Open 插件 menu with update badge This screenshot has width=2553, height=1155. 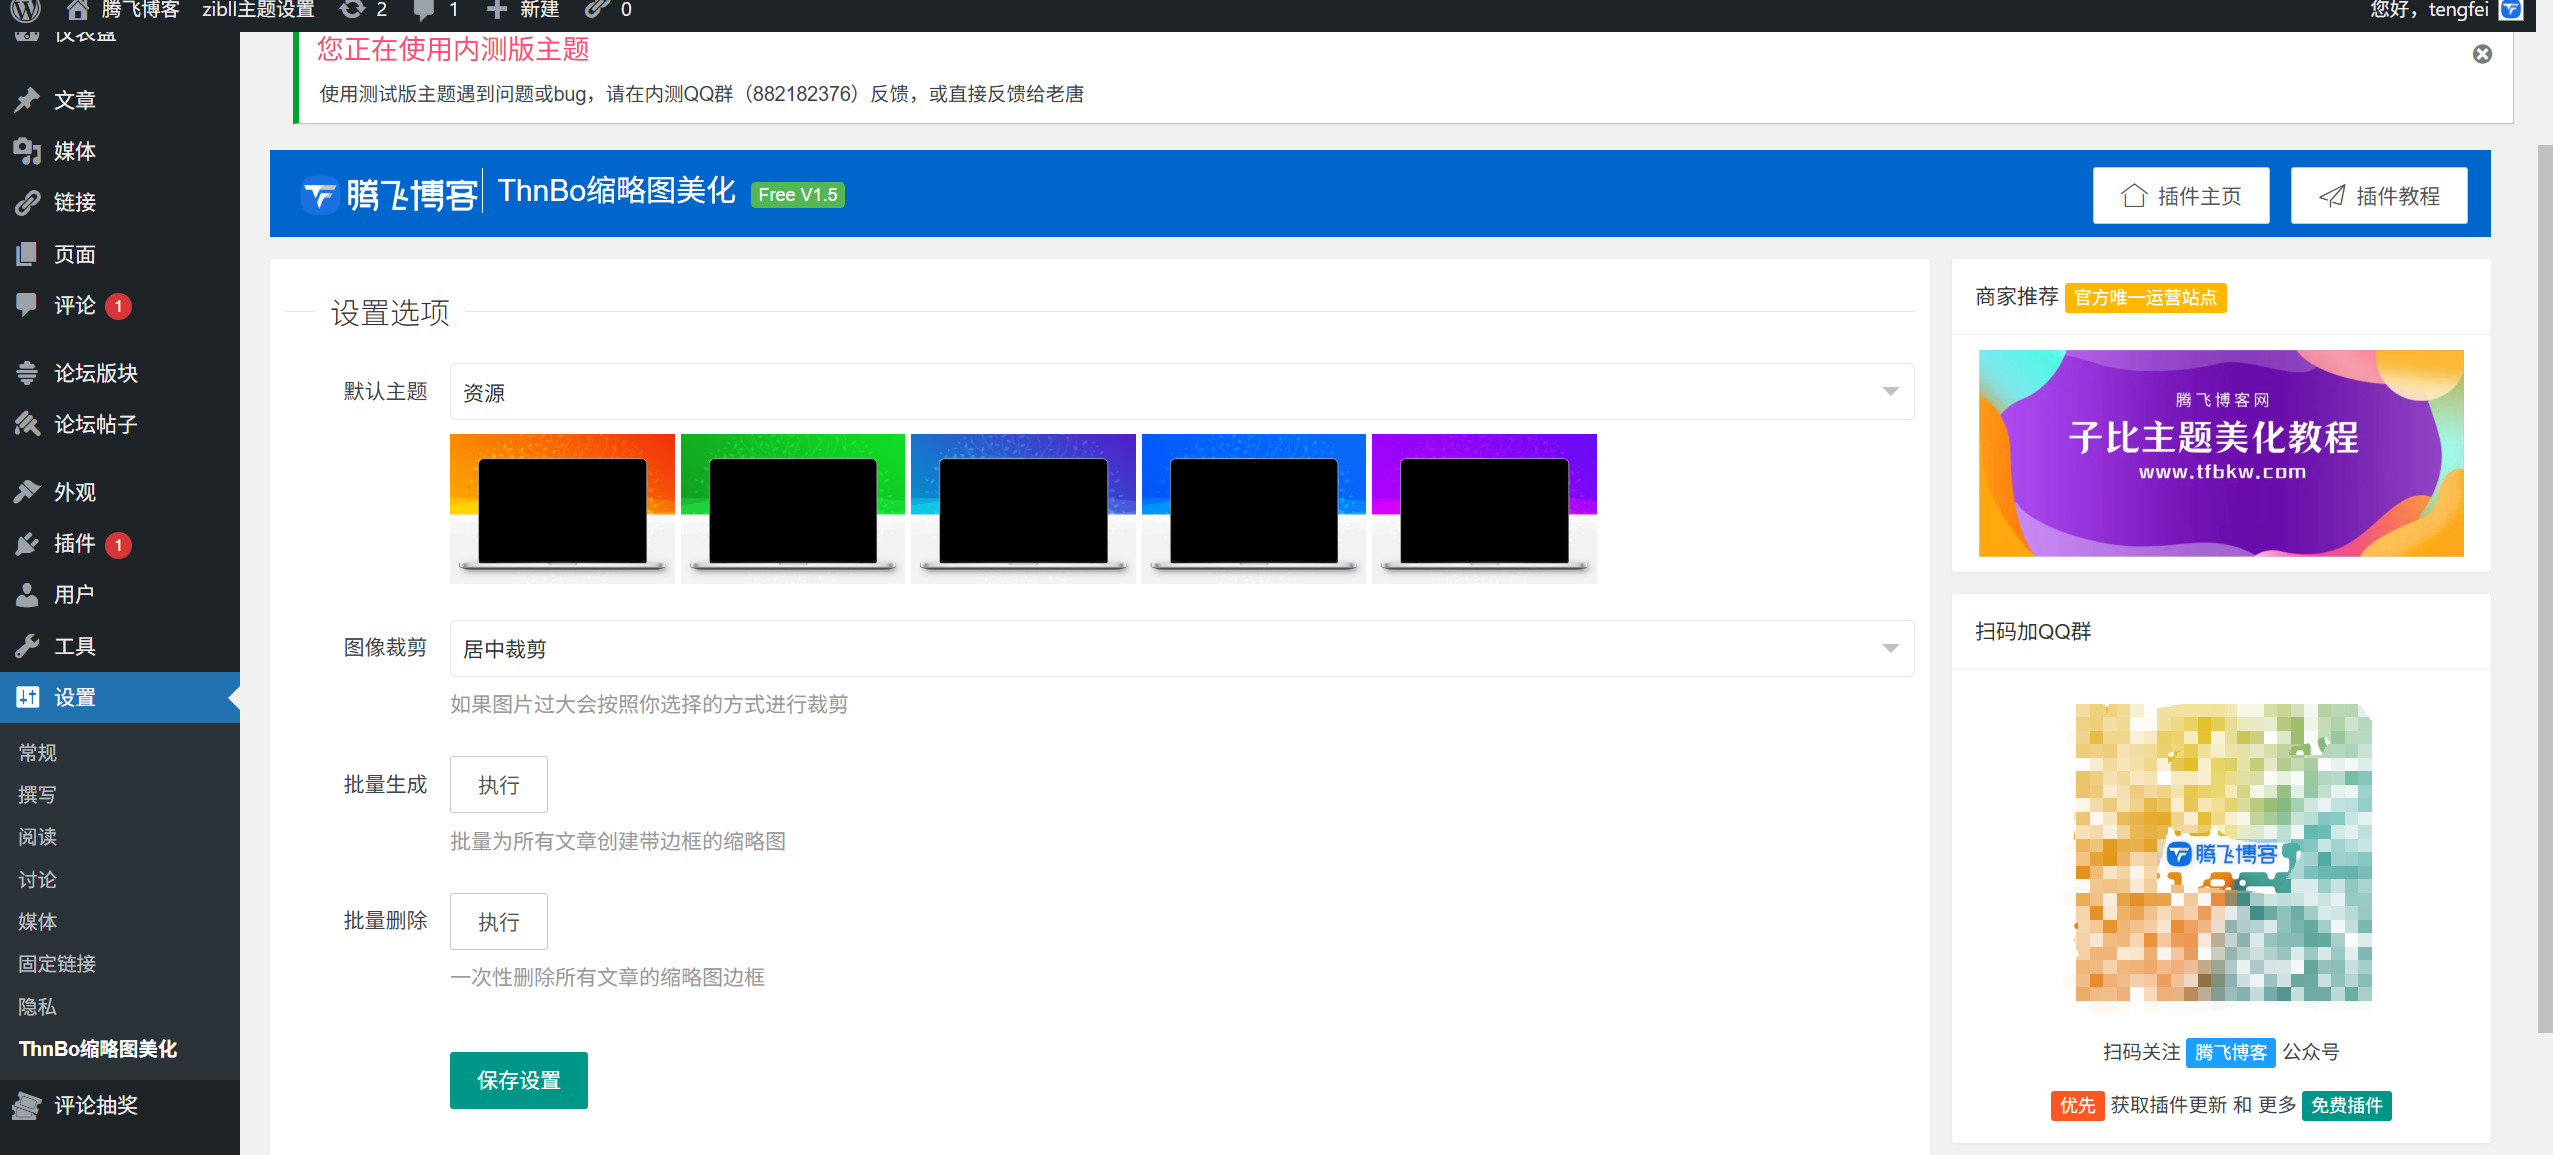[x=75, y=544]
